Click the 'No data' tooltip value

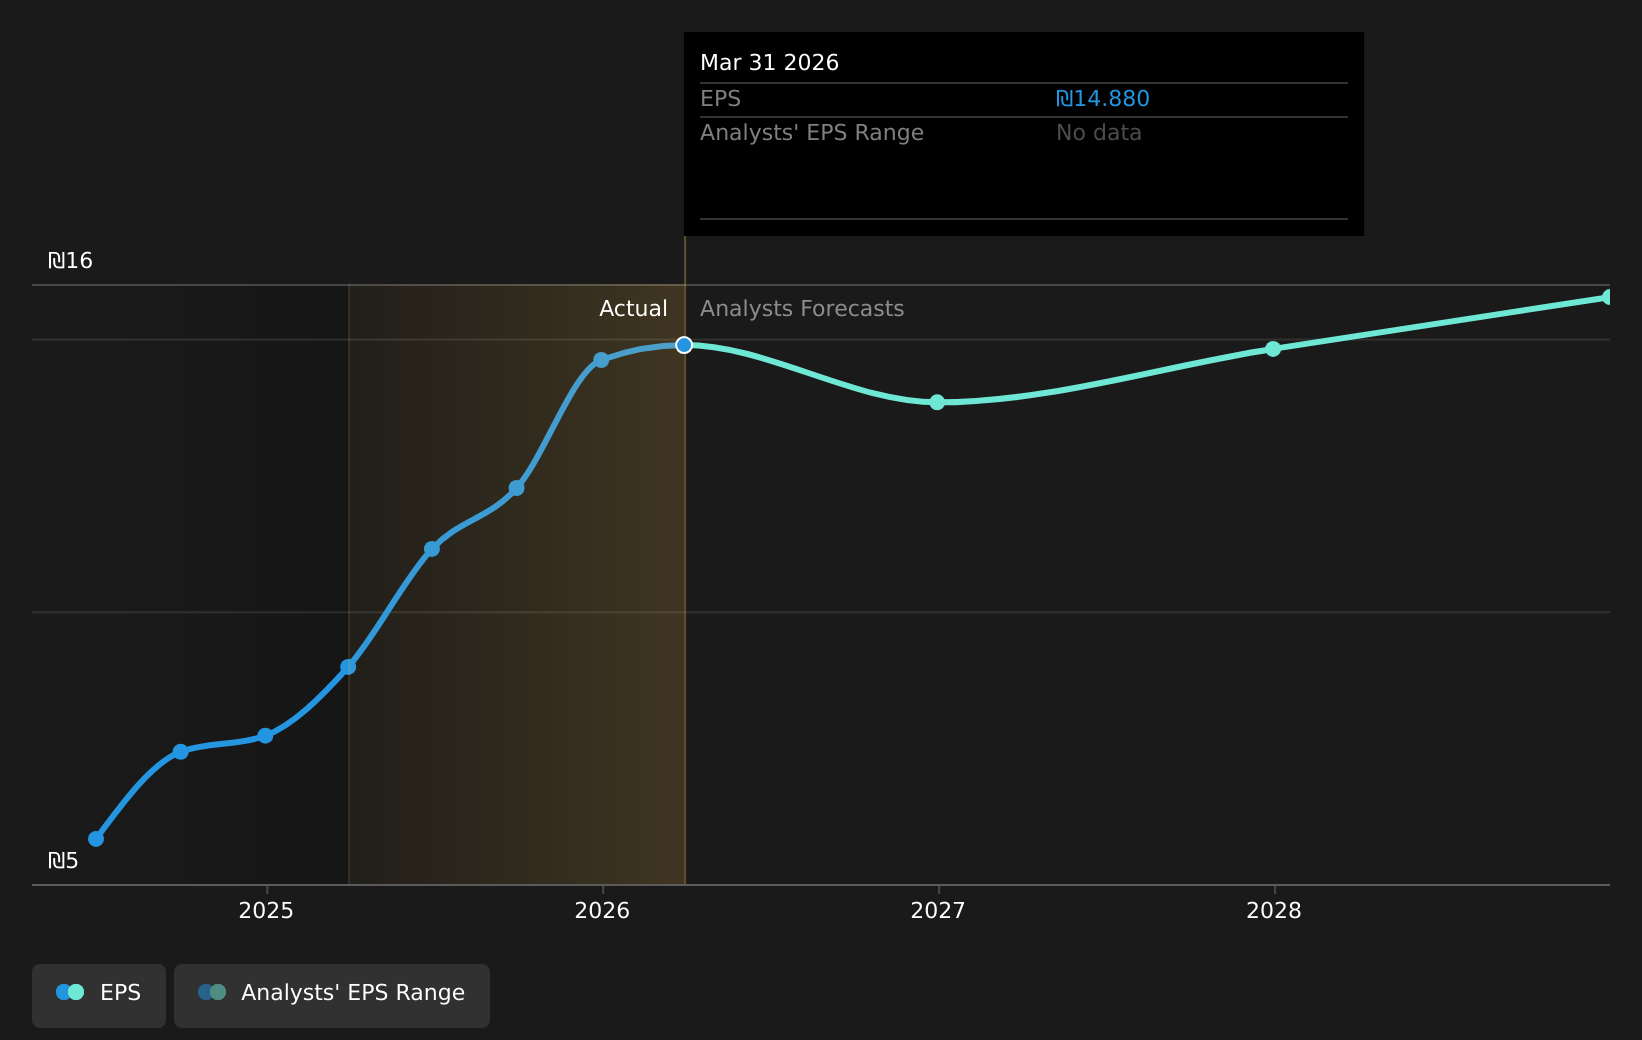[x=1099, y=133]
